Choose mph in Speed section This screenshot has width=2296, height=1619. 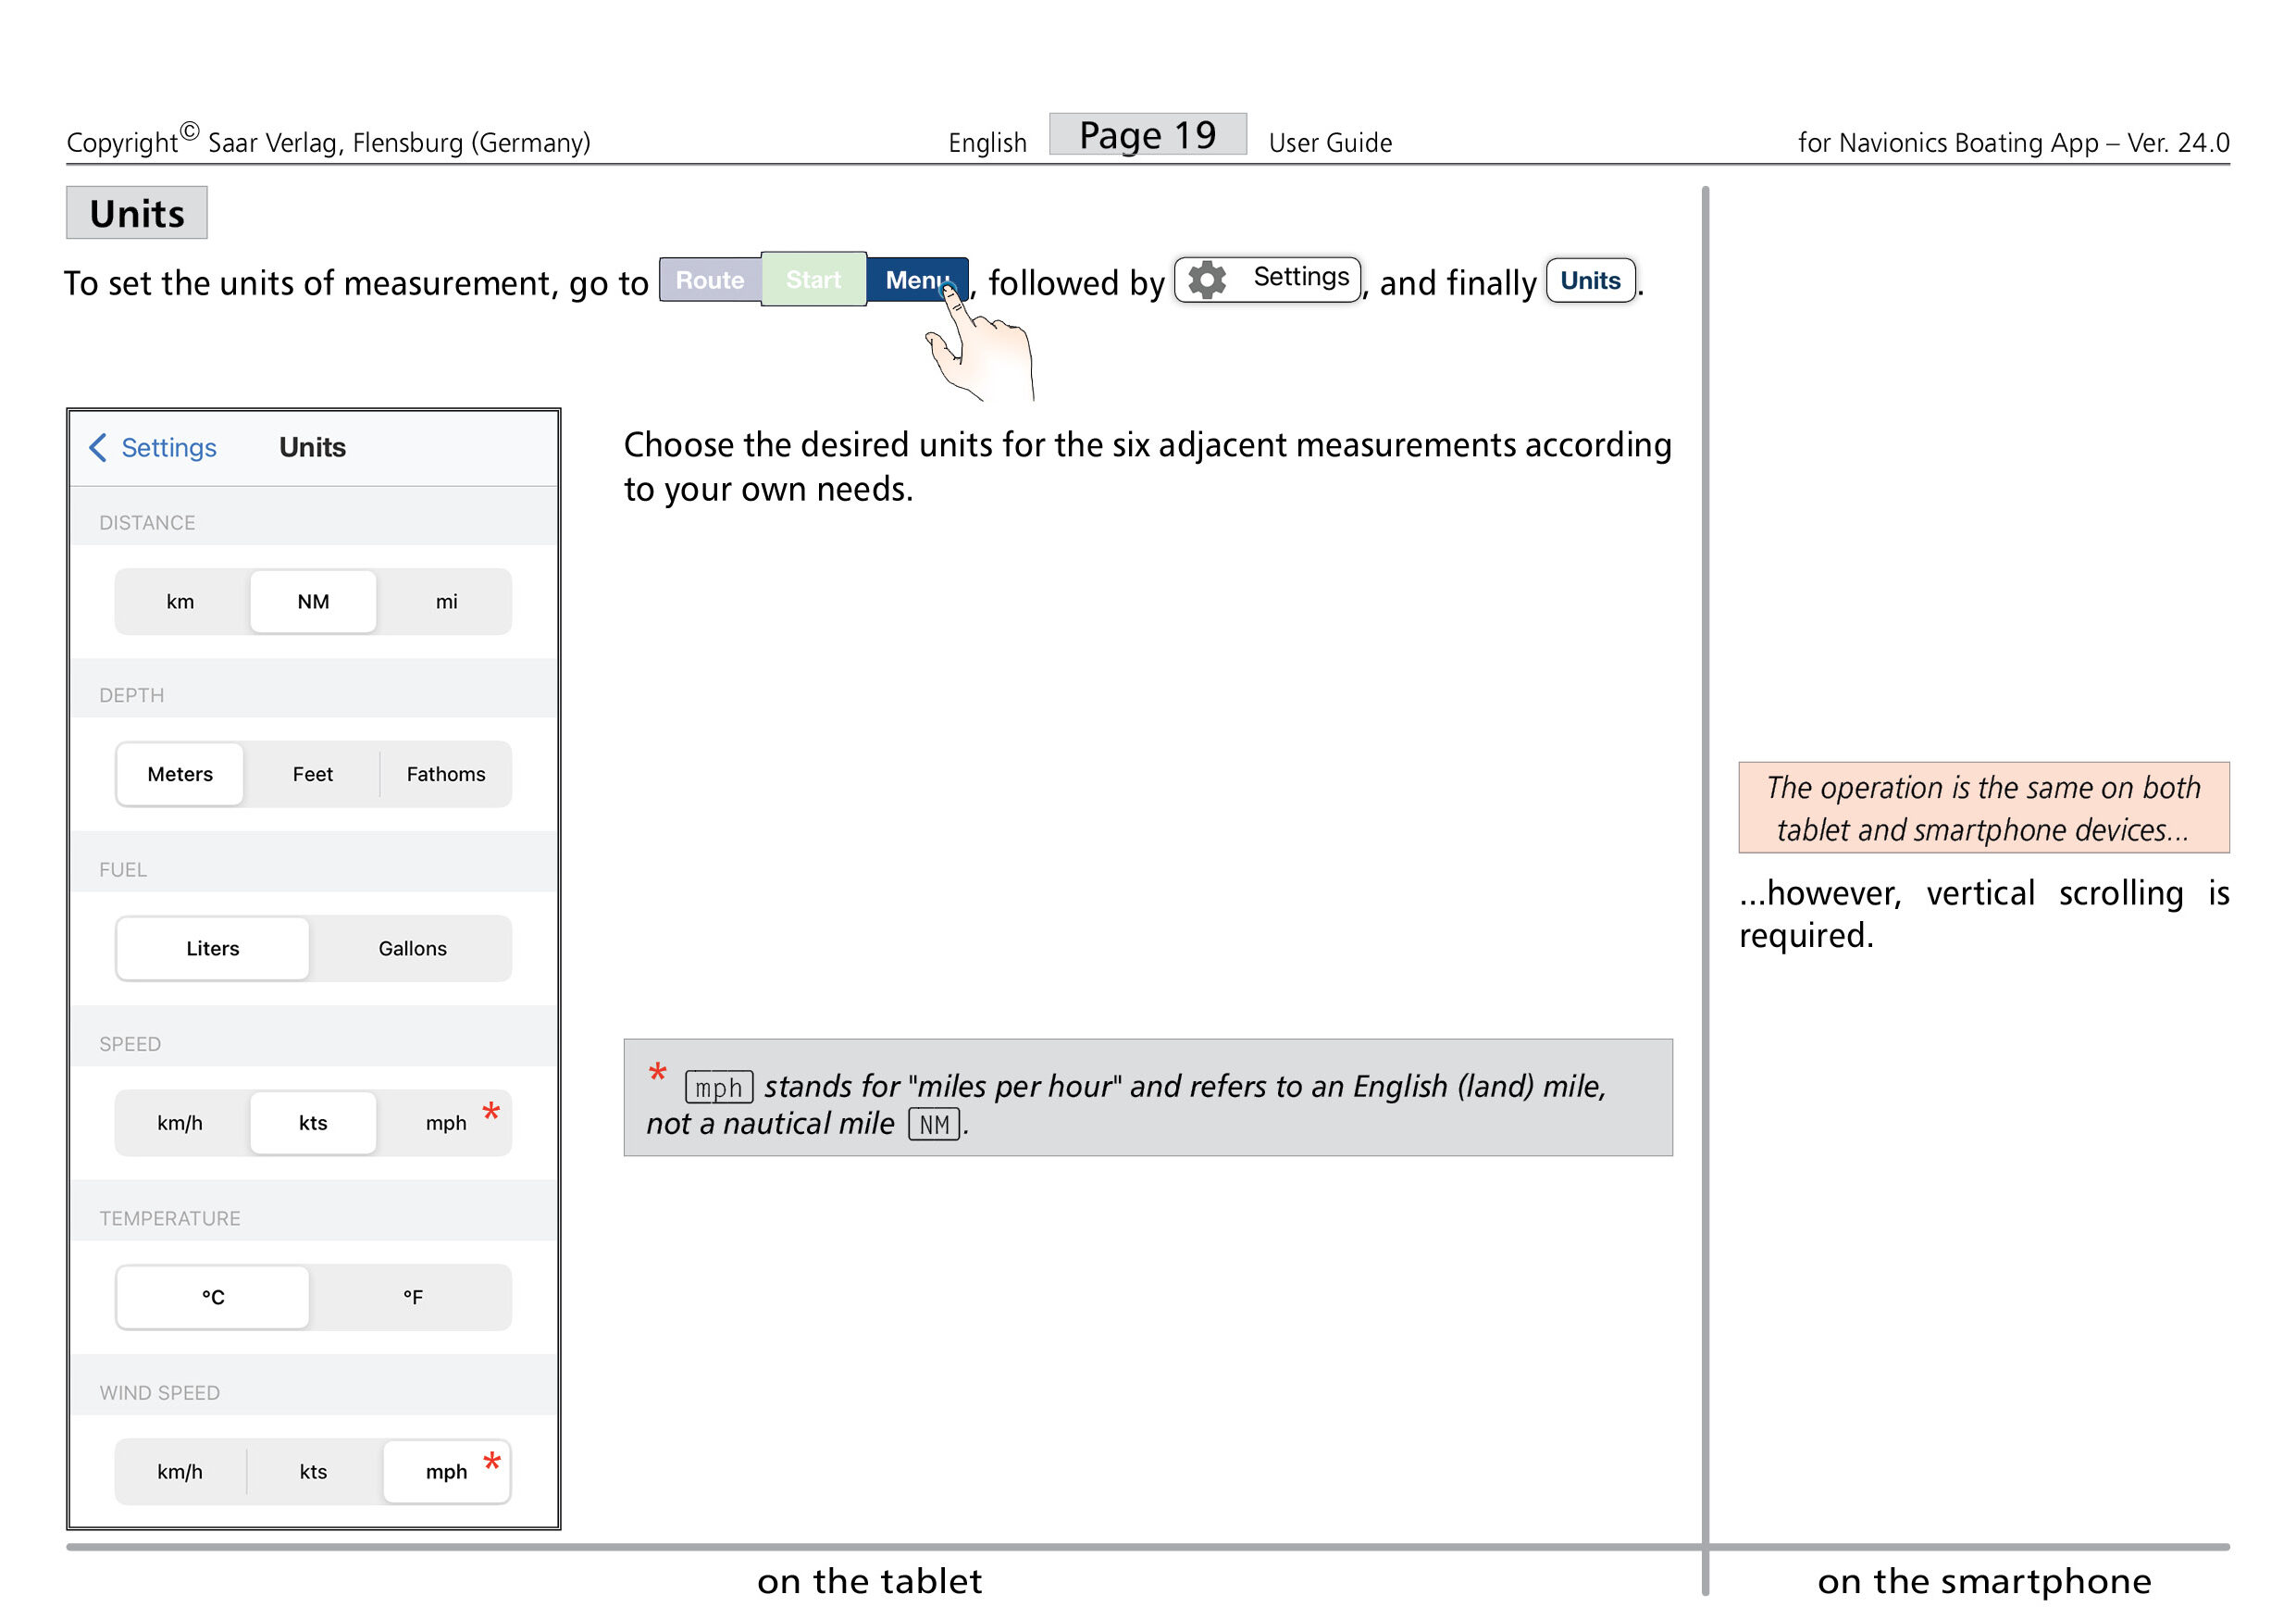point(446,1122)
